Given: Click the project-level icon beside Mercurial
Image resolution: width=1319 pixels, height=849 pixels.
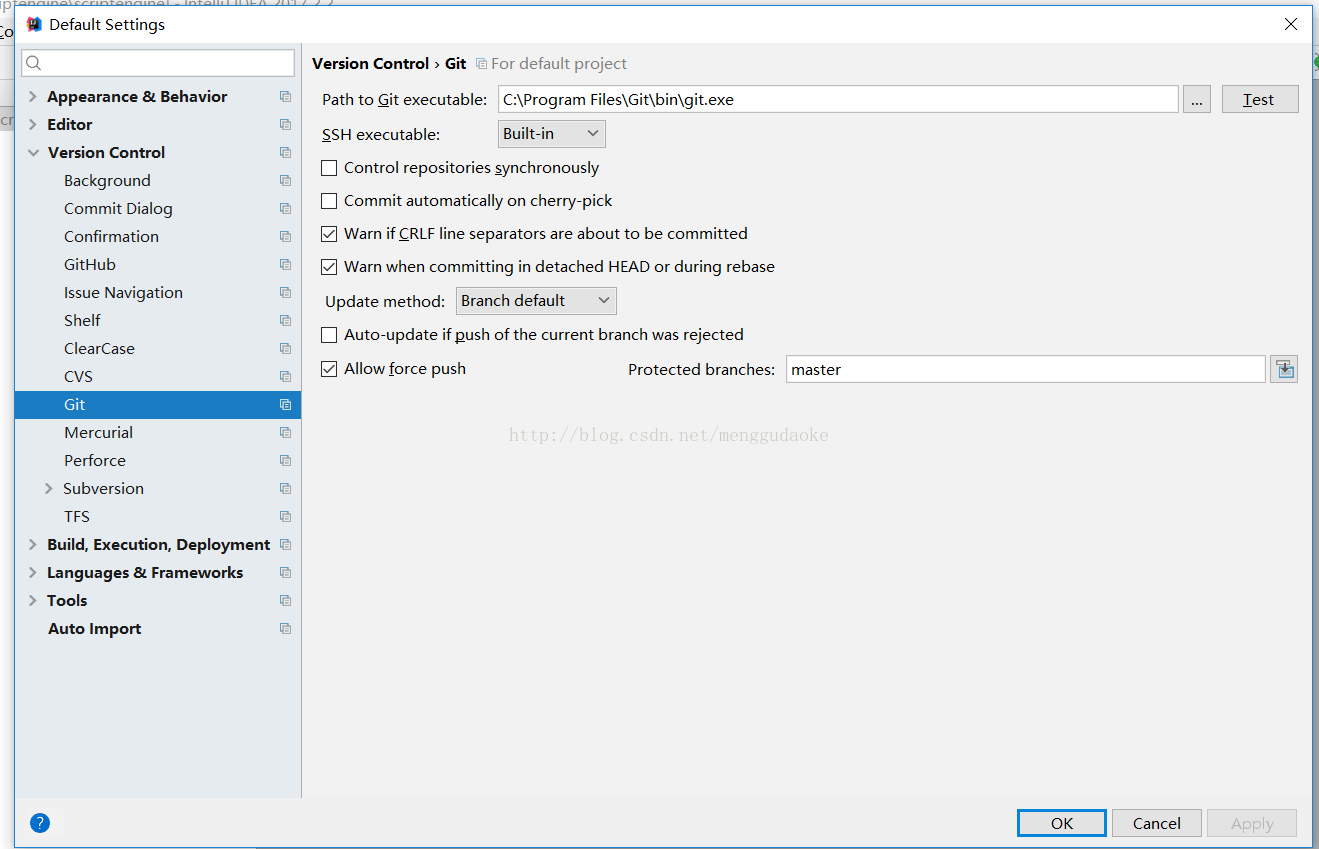Looking at the screenshot, I should tap(285, 433).
